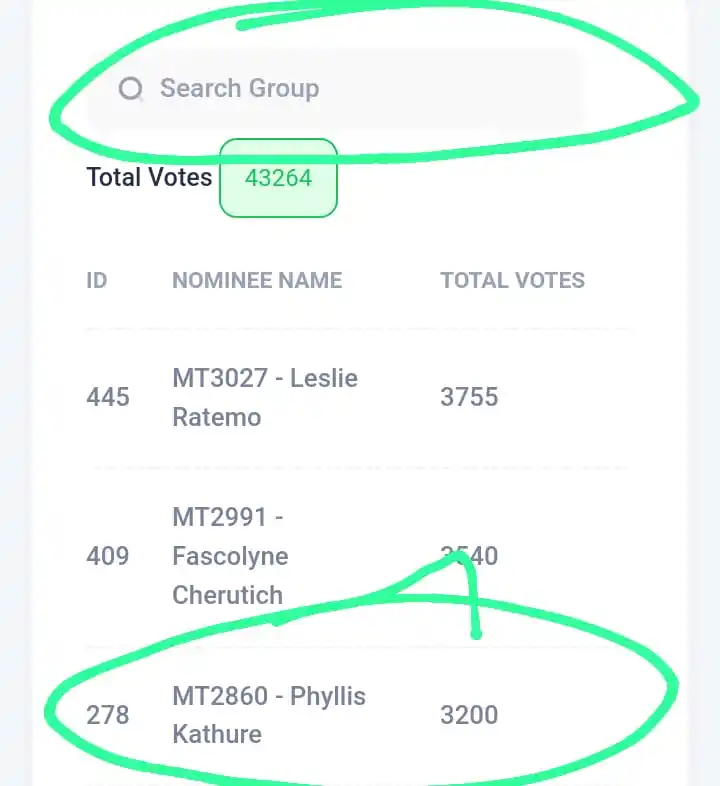Open MT2860 - Phyllis Kathure entry
Screen dimensions: 720x786
tap(269, 715)
